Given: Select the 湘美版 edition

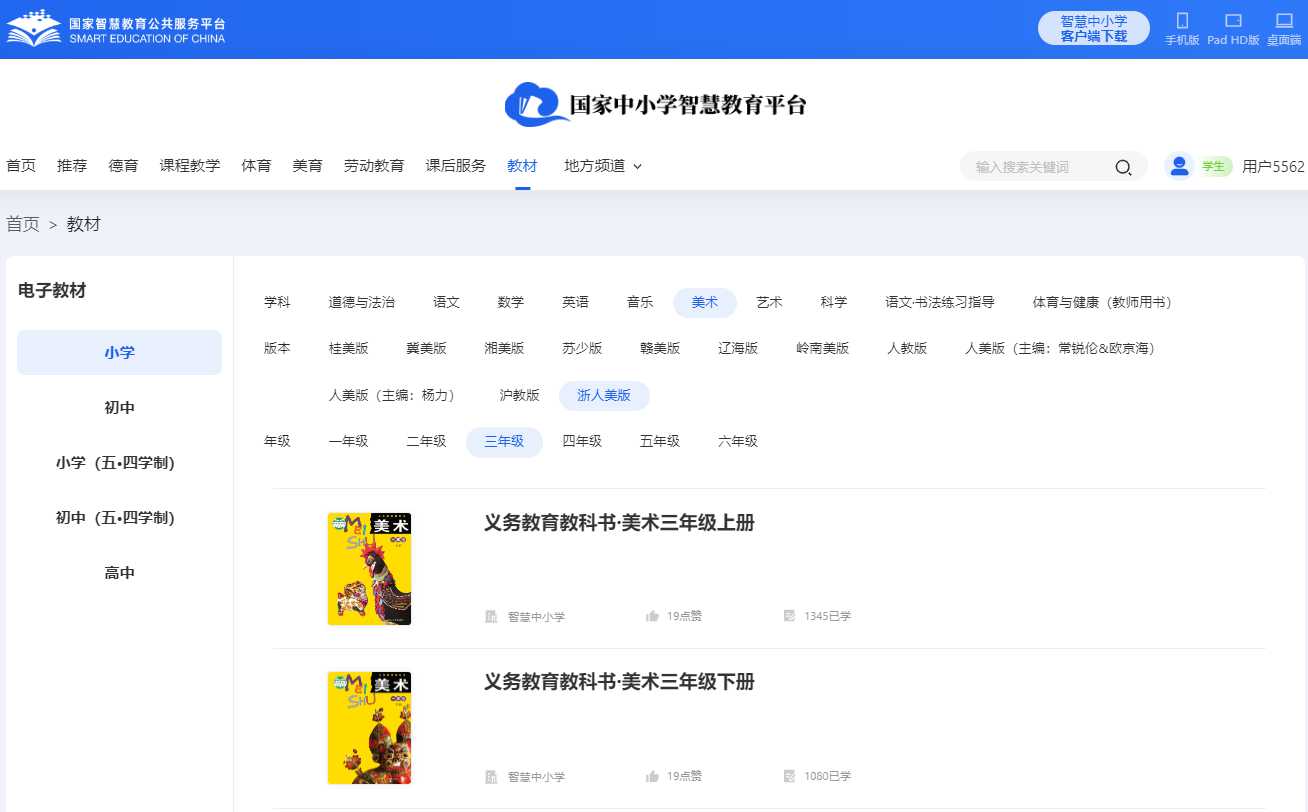Looking at the screenshot, I should coord(504,348).
